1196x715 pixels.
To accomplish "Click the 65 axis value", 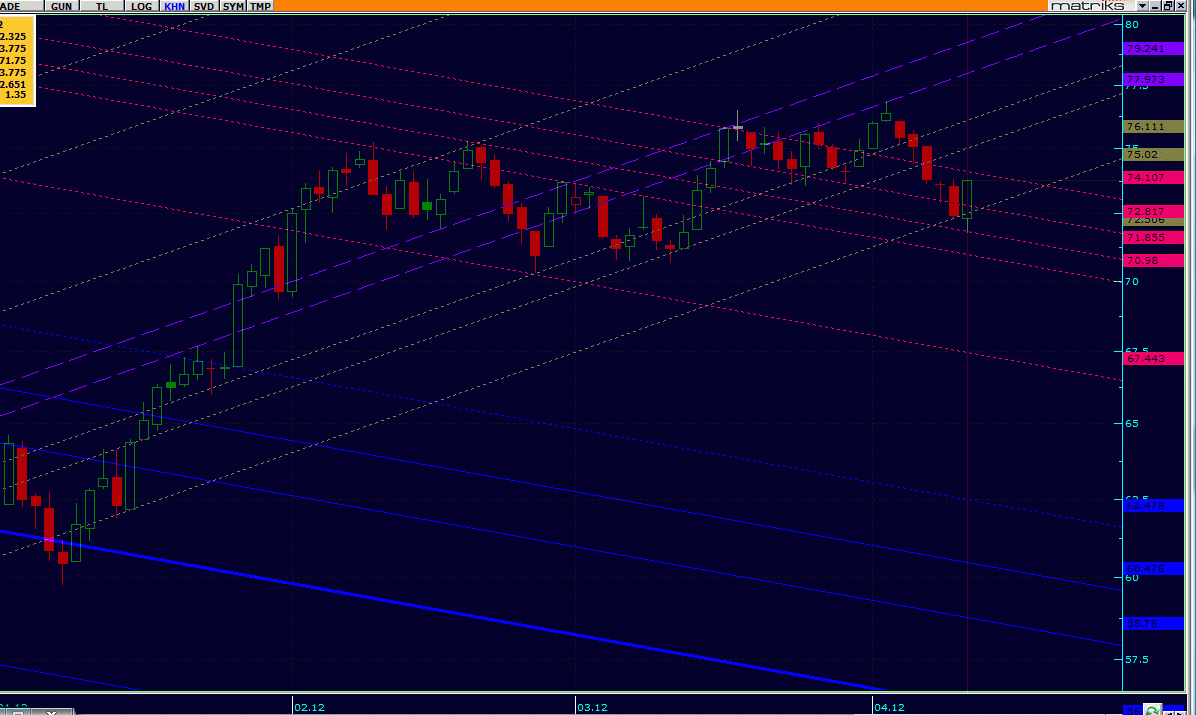I will tap(1132, 424).
